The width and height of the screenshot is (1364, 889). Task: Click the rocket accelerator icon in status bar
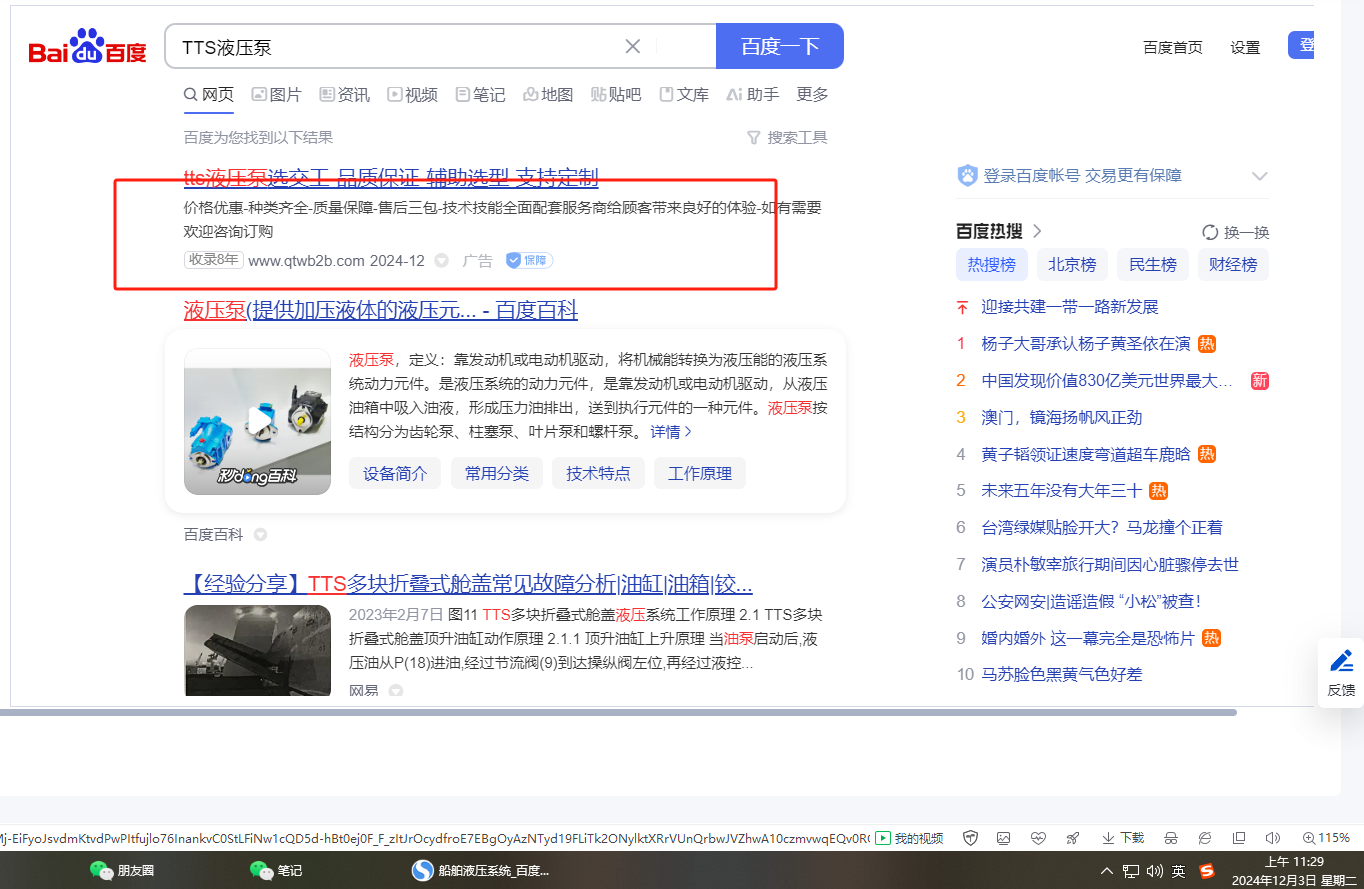click(1073, 838)
